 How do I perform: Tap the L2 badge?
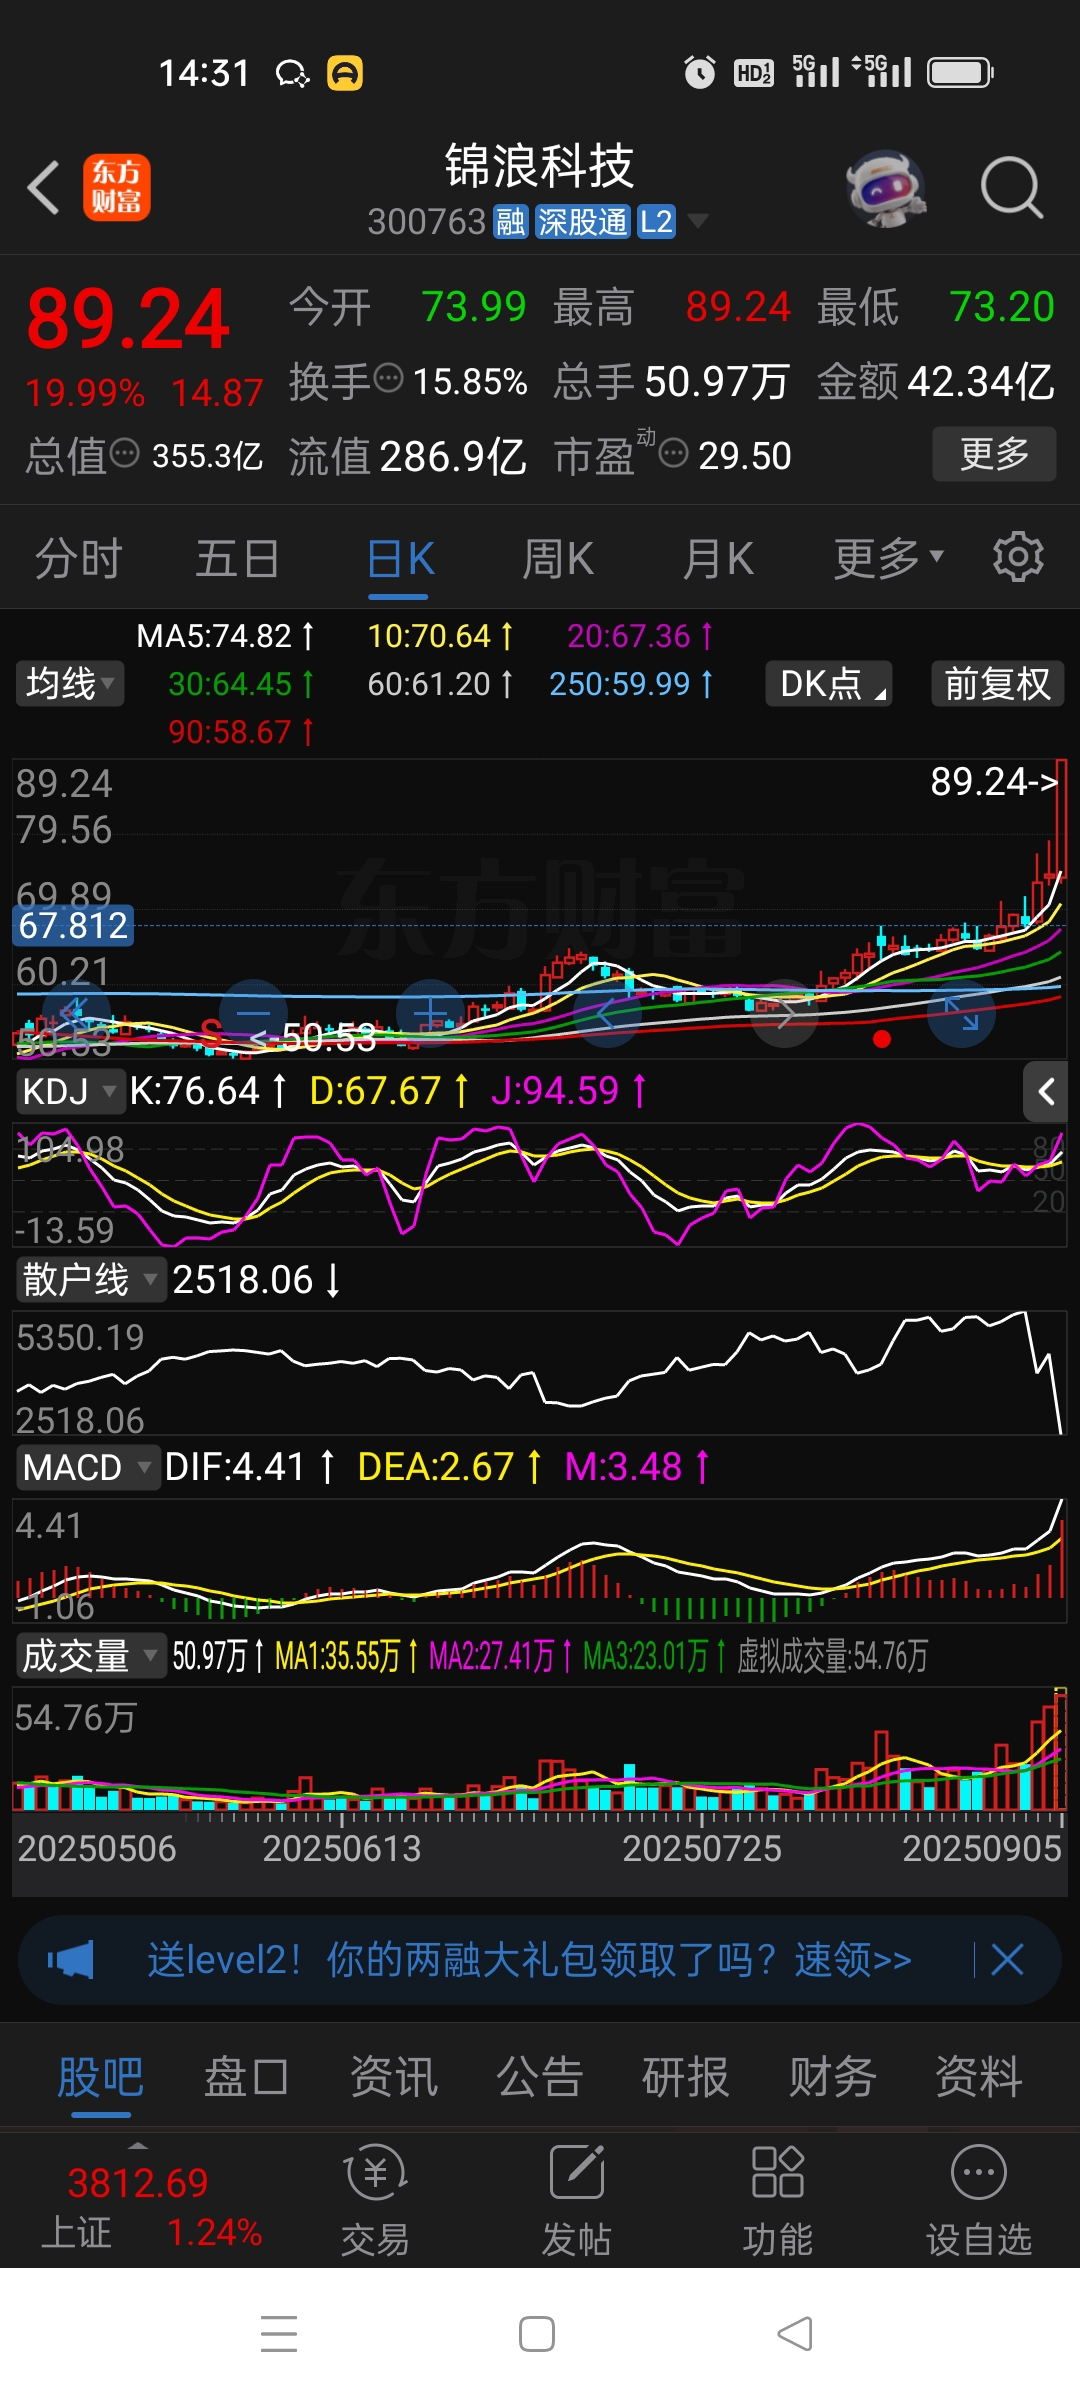[656, 222]
